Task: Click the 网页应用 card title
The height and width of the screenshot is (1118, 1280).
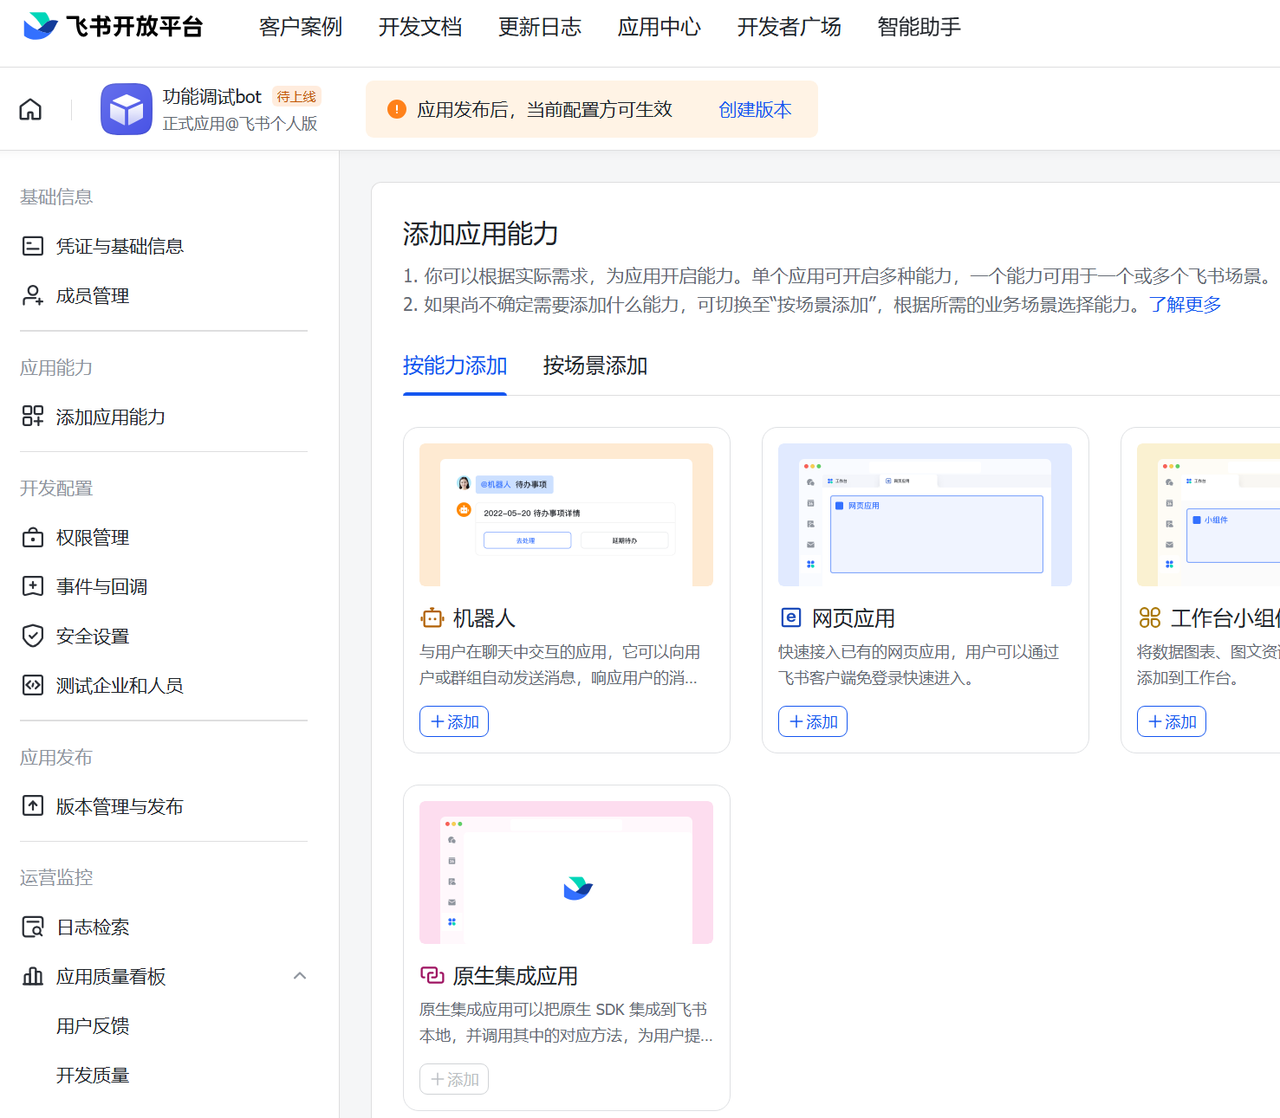Action: click(x=853, y=618)
